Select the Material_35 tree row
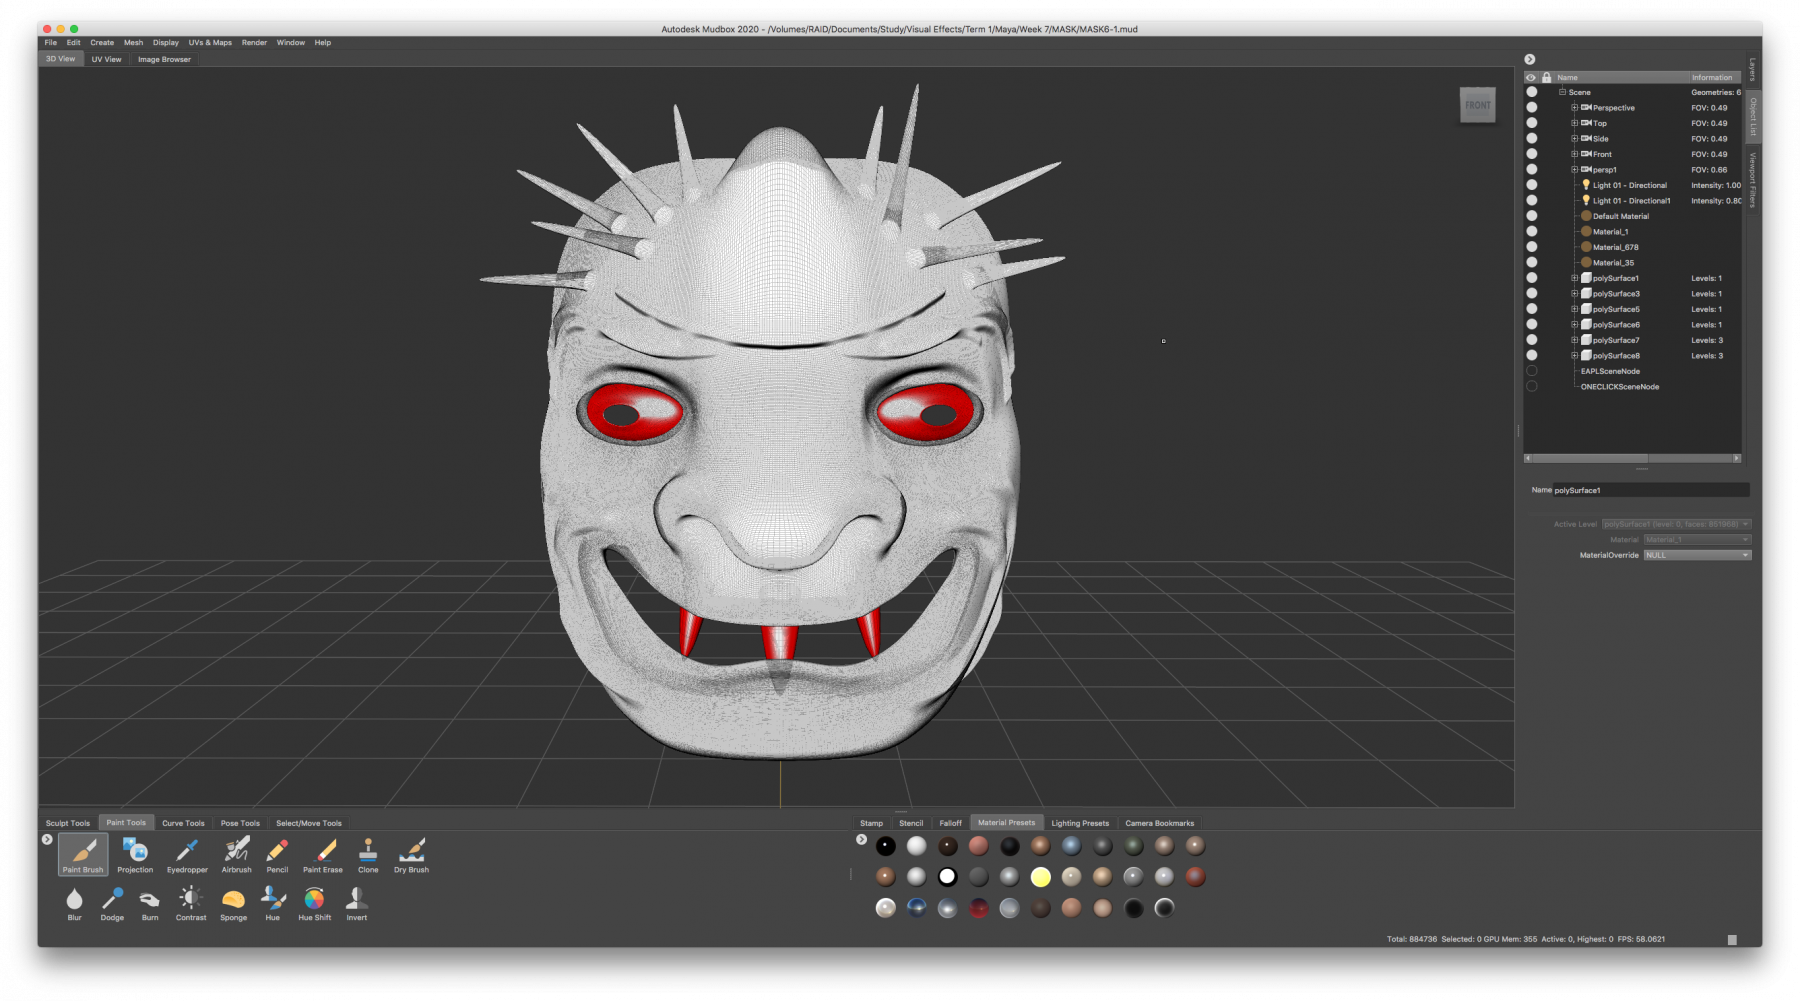The image size is (1800, 1001). pos(1613,263)
